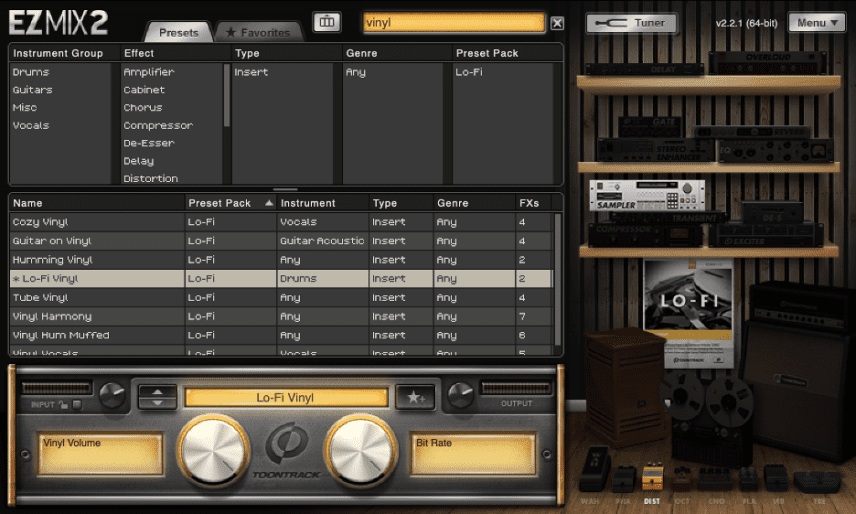Screen dimensions: 856x514
Task: Filter by Guitars instrument group
Action: (x=33, y=90)
